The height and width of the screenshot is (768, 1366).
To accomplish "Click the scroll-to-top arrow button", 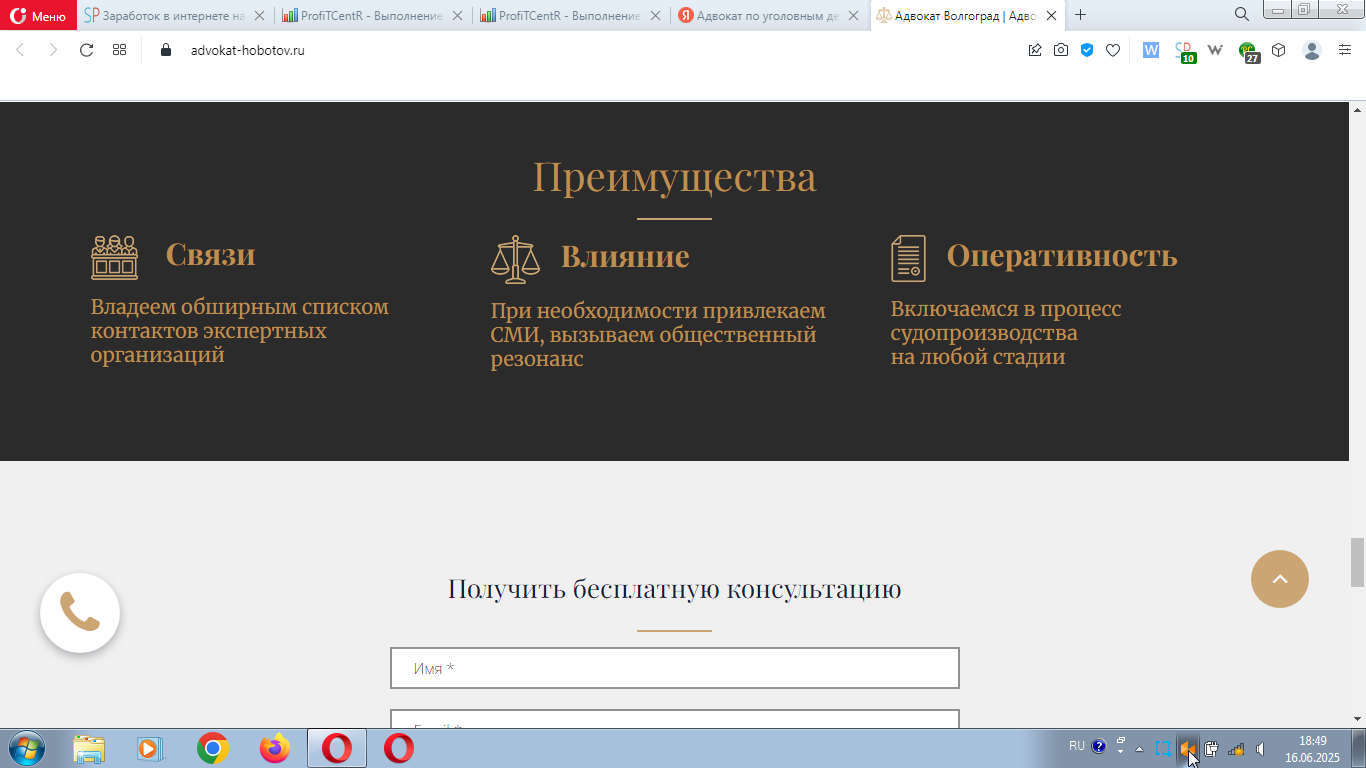I will pos(1280,579).
